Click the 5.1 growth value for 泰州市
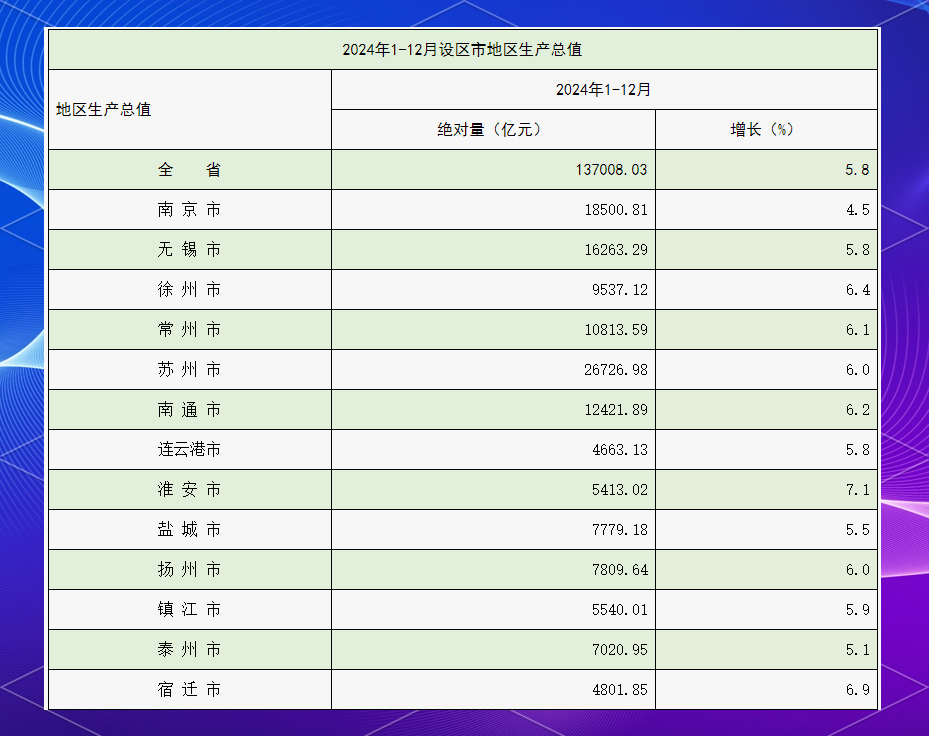This screenshot has width=929, height=736. [x=857, y=650]
